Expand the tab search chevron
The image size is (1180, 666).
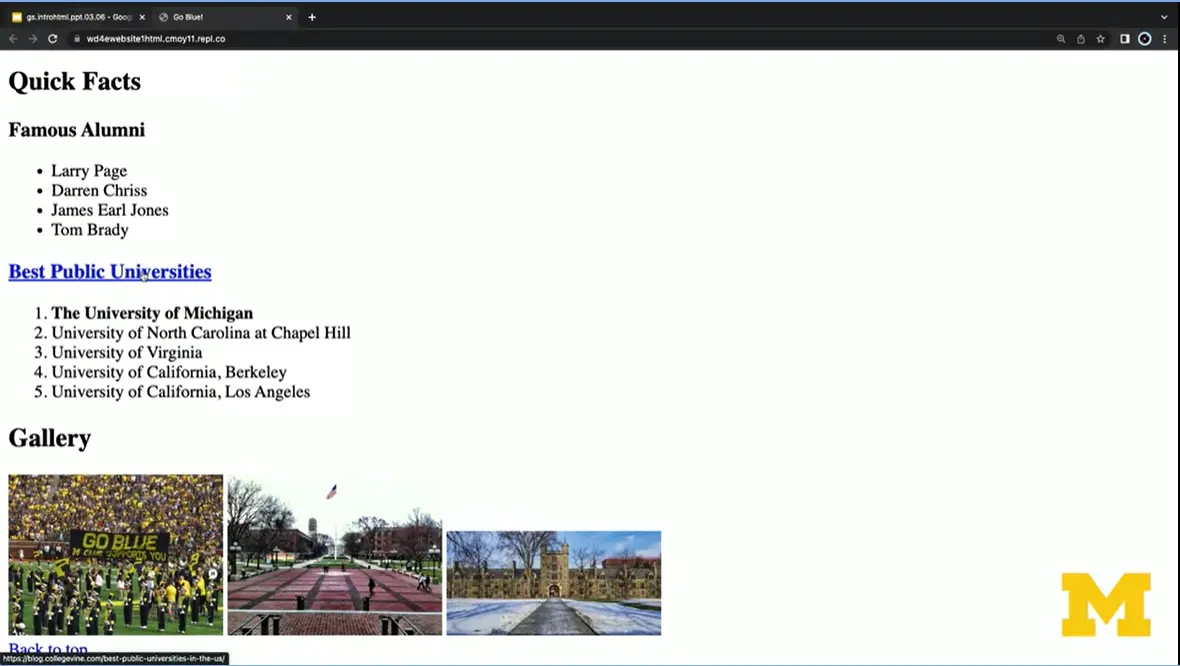(1164, 17)
